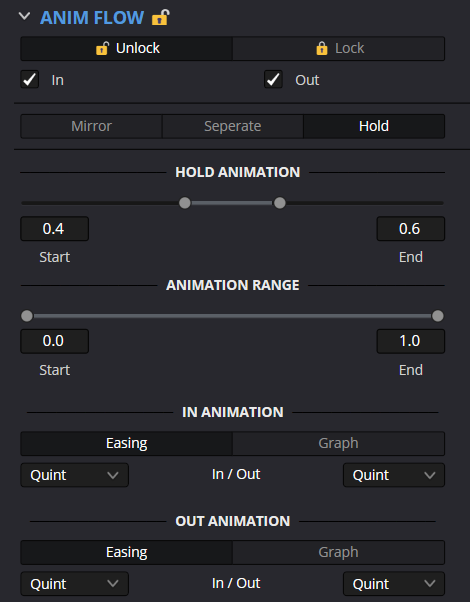Click the unlocked padlock icon beside ANIM FLOW
Viewport: 470px width, 602px height.
click(x=161, y=18)
